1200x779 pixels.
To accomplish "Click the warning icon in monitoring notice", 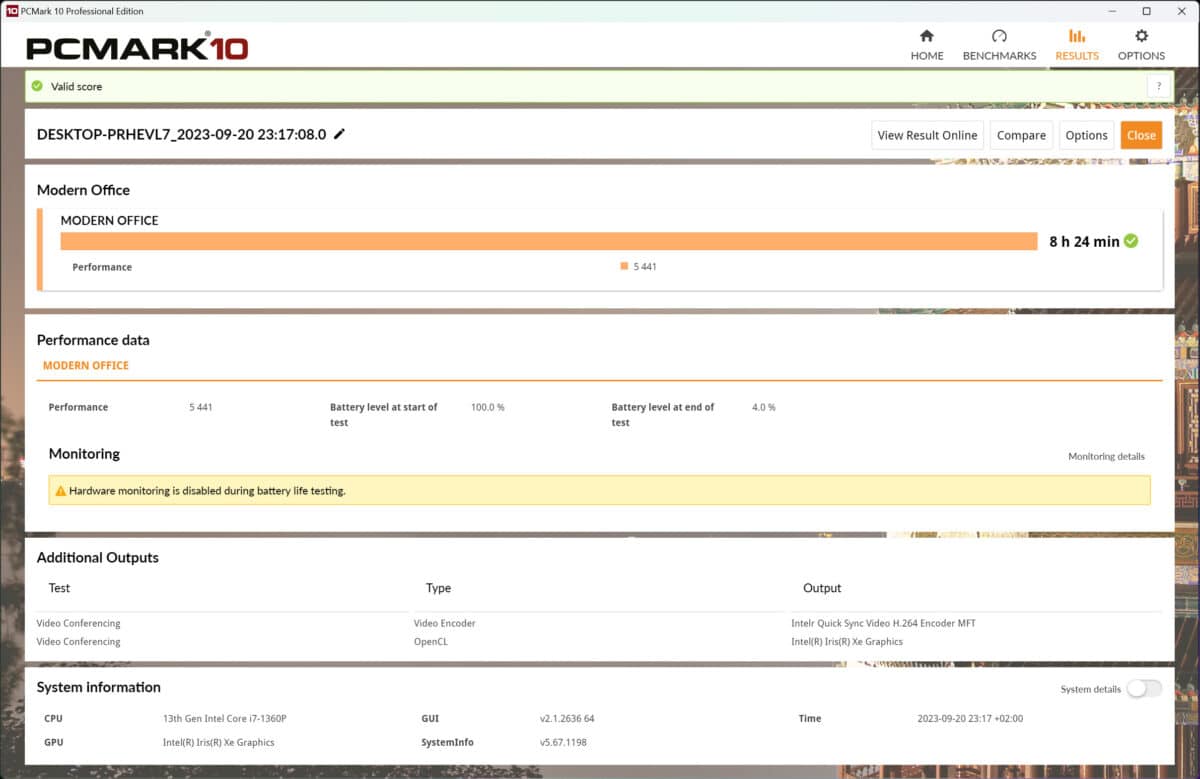I will click(60, 491).
